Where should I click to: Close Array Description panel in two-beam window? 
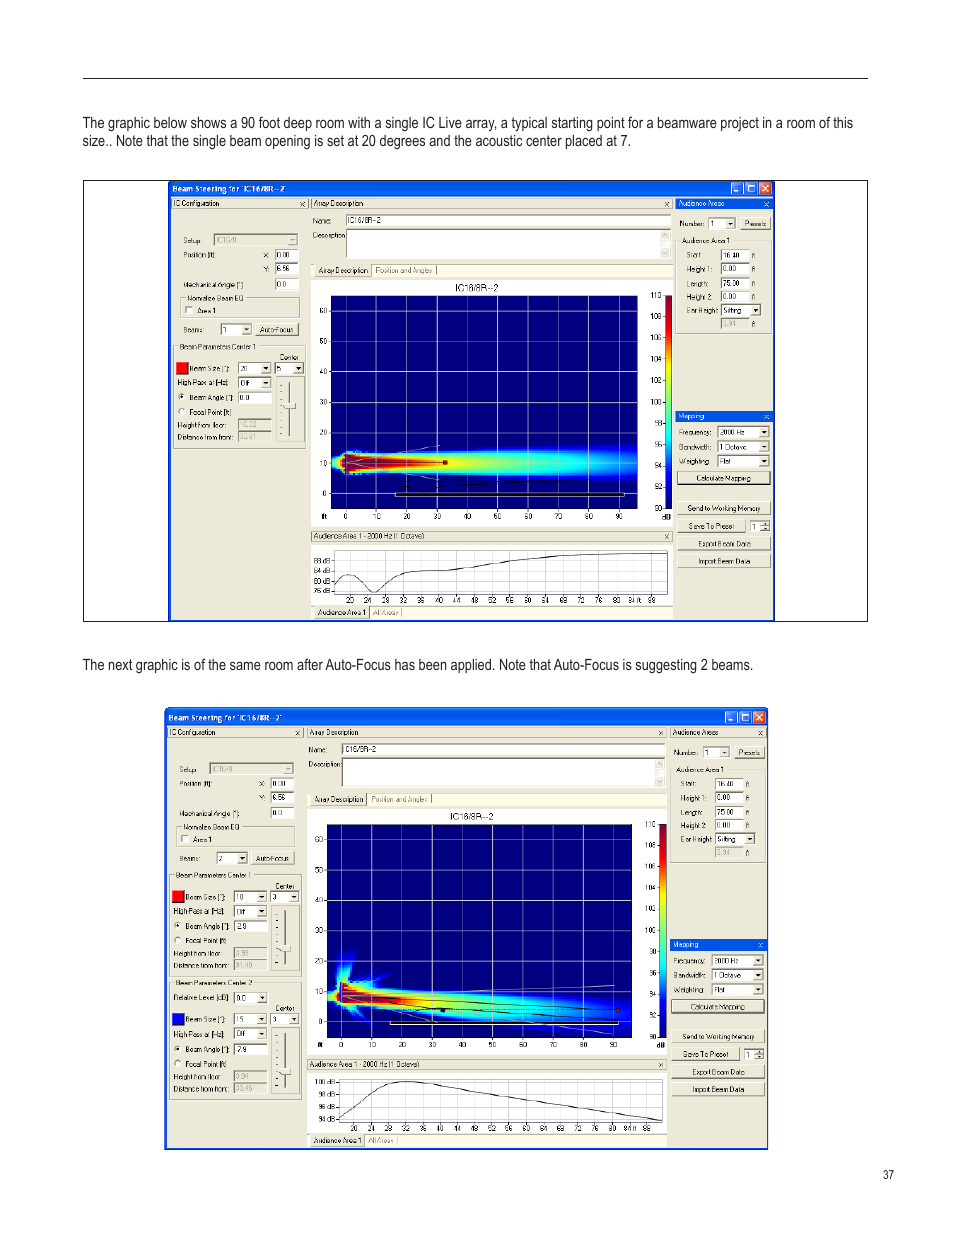tap(661, 733)
